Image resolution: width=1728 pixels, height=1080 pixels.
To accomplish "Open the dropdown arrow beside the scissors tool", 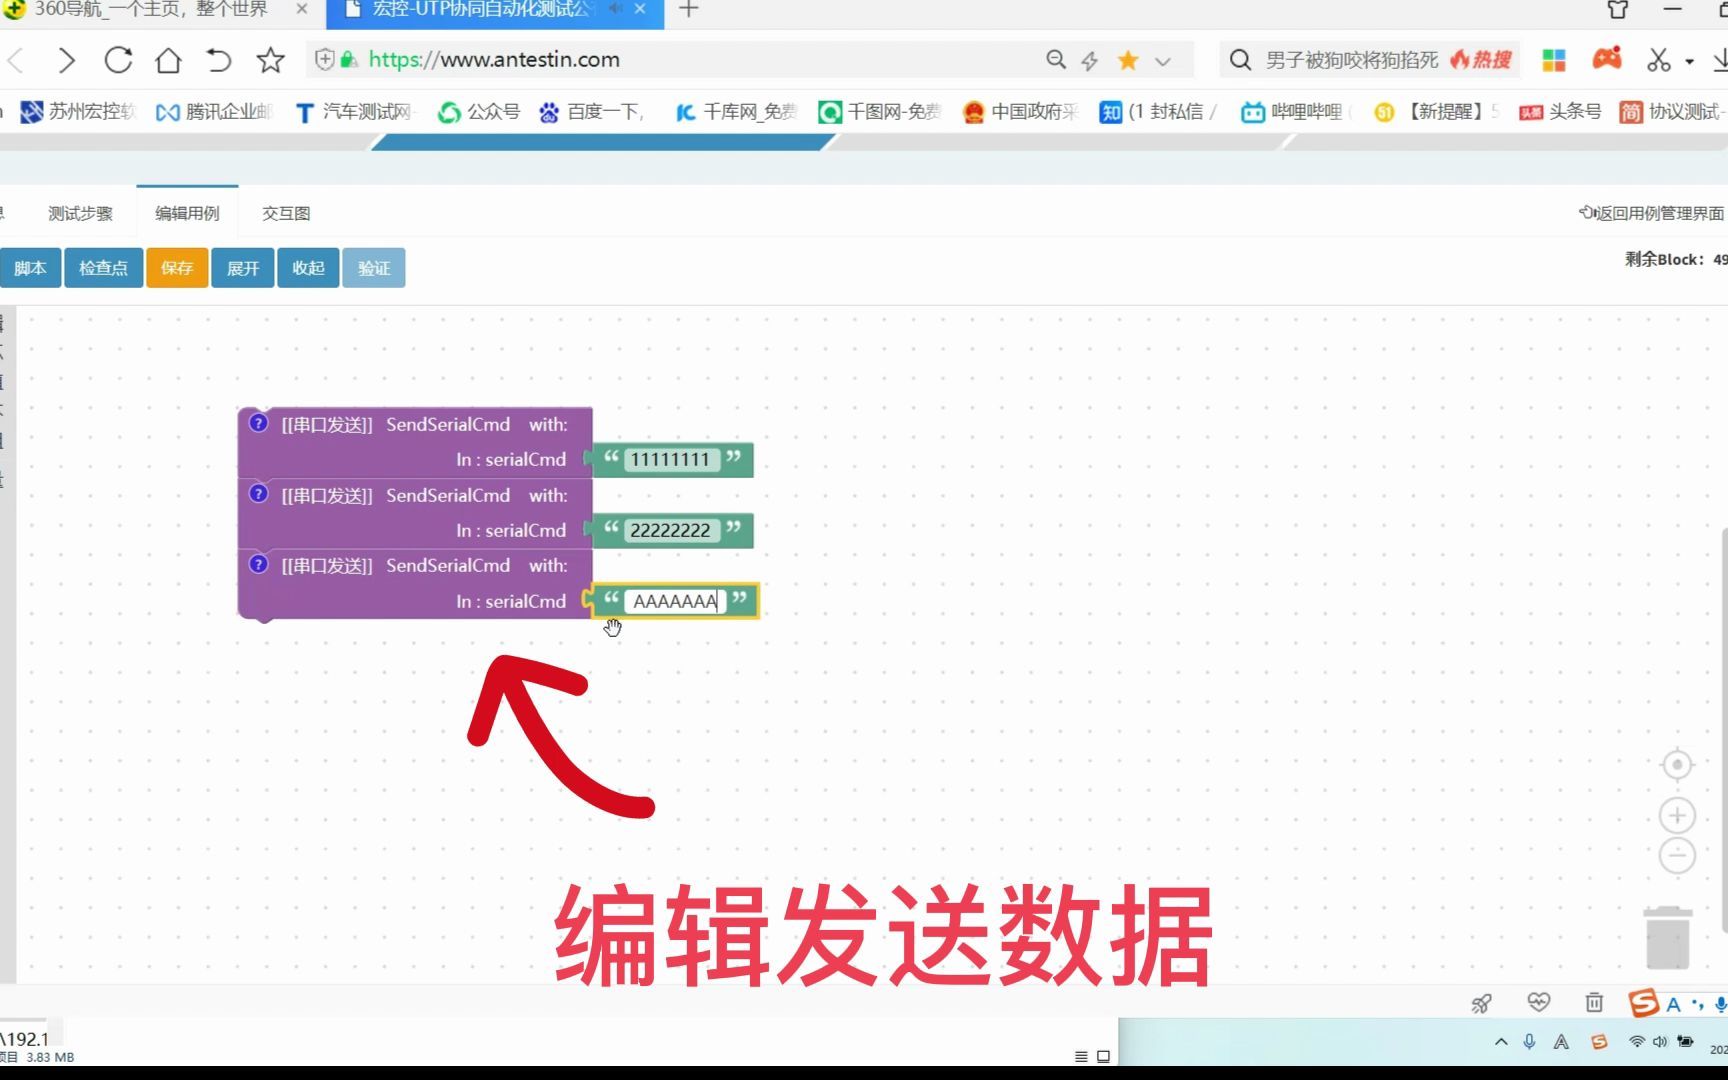I will (1690, 60).
